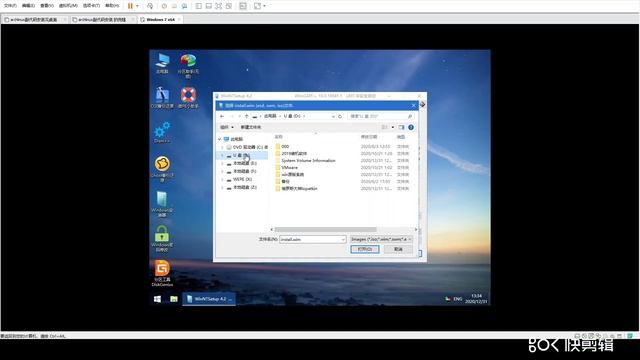Select local disk (E:) in tree

click(x=242, y=163)
